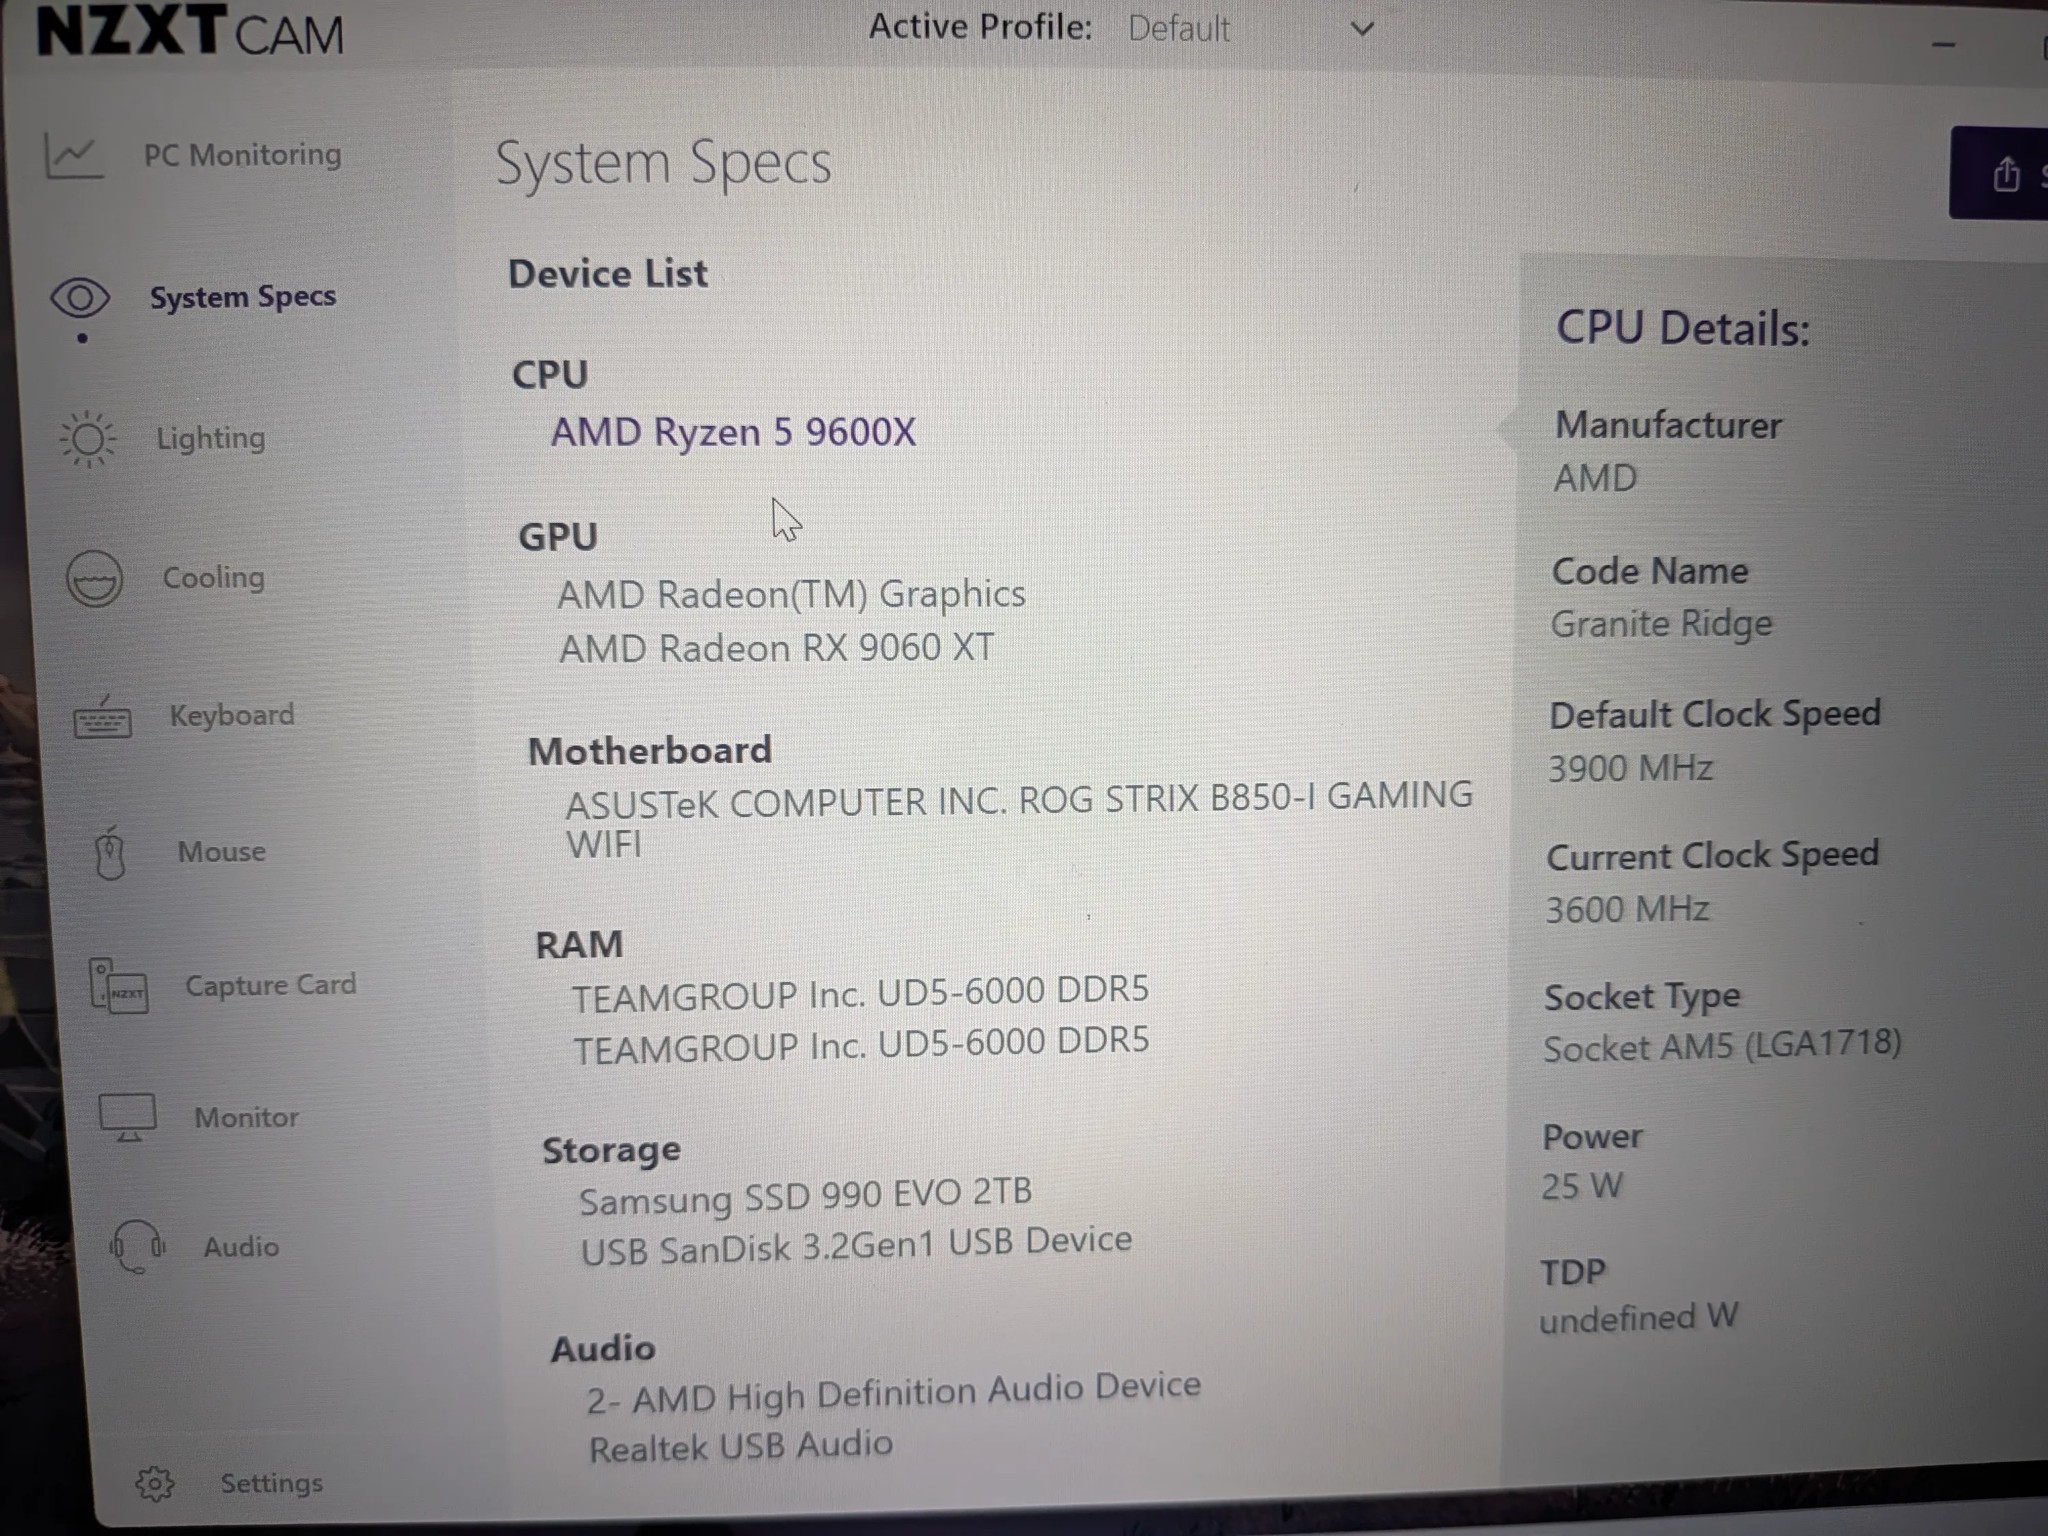
Task: Select Samsung SSD 990 EVO 2TB
Action: 805,1195
